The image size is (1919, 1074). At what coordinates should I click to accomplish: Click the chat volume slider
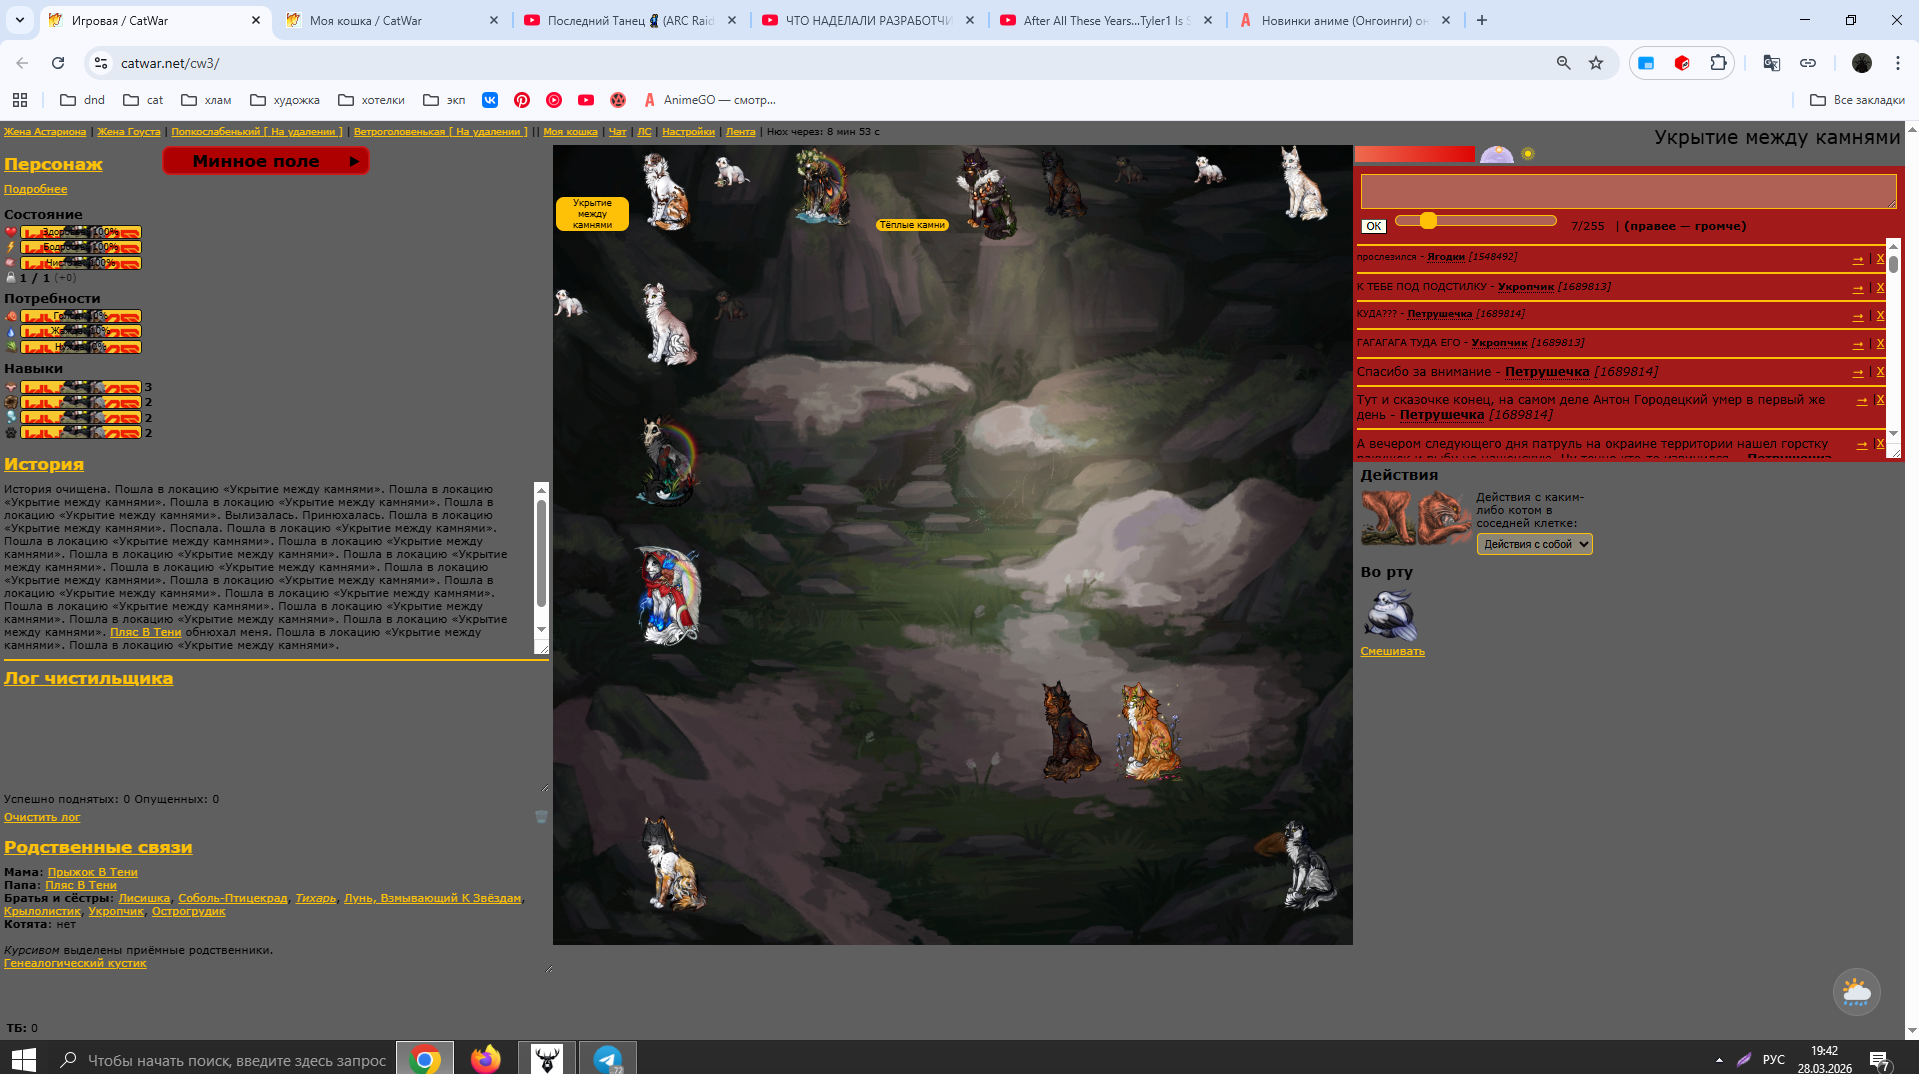coord(1476,220)
